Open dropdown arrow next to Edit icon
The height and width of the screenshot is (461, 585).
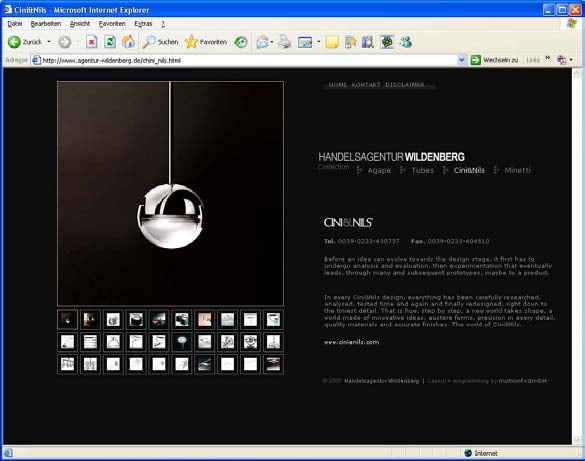tap(318, 42)
